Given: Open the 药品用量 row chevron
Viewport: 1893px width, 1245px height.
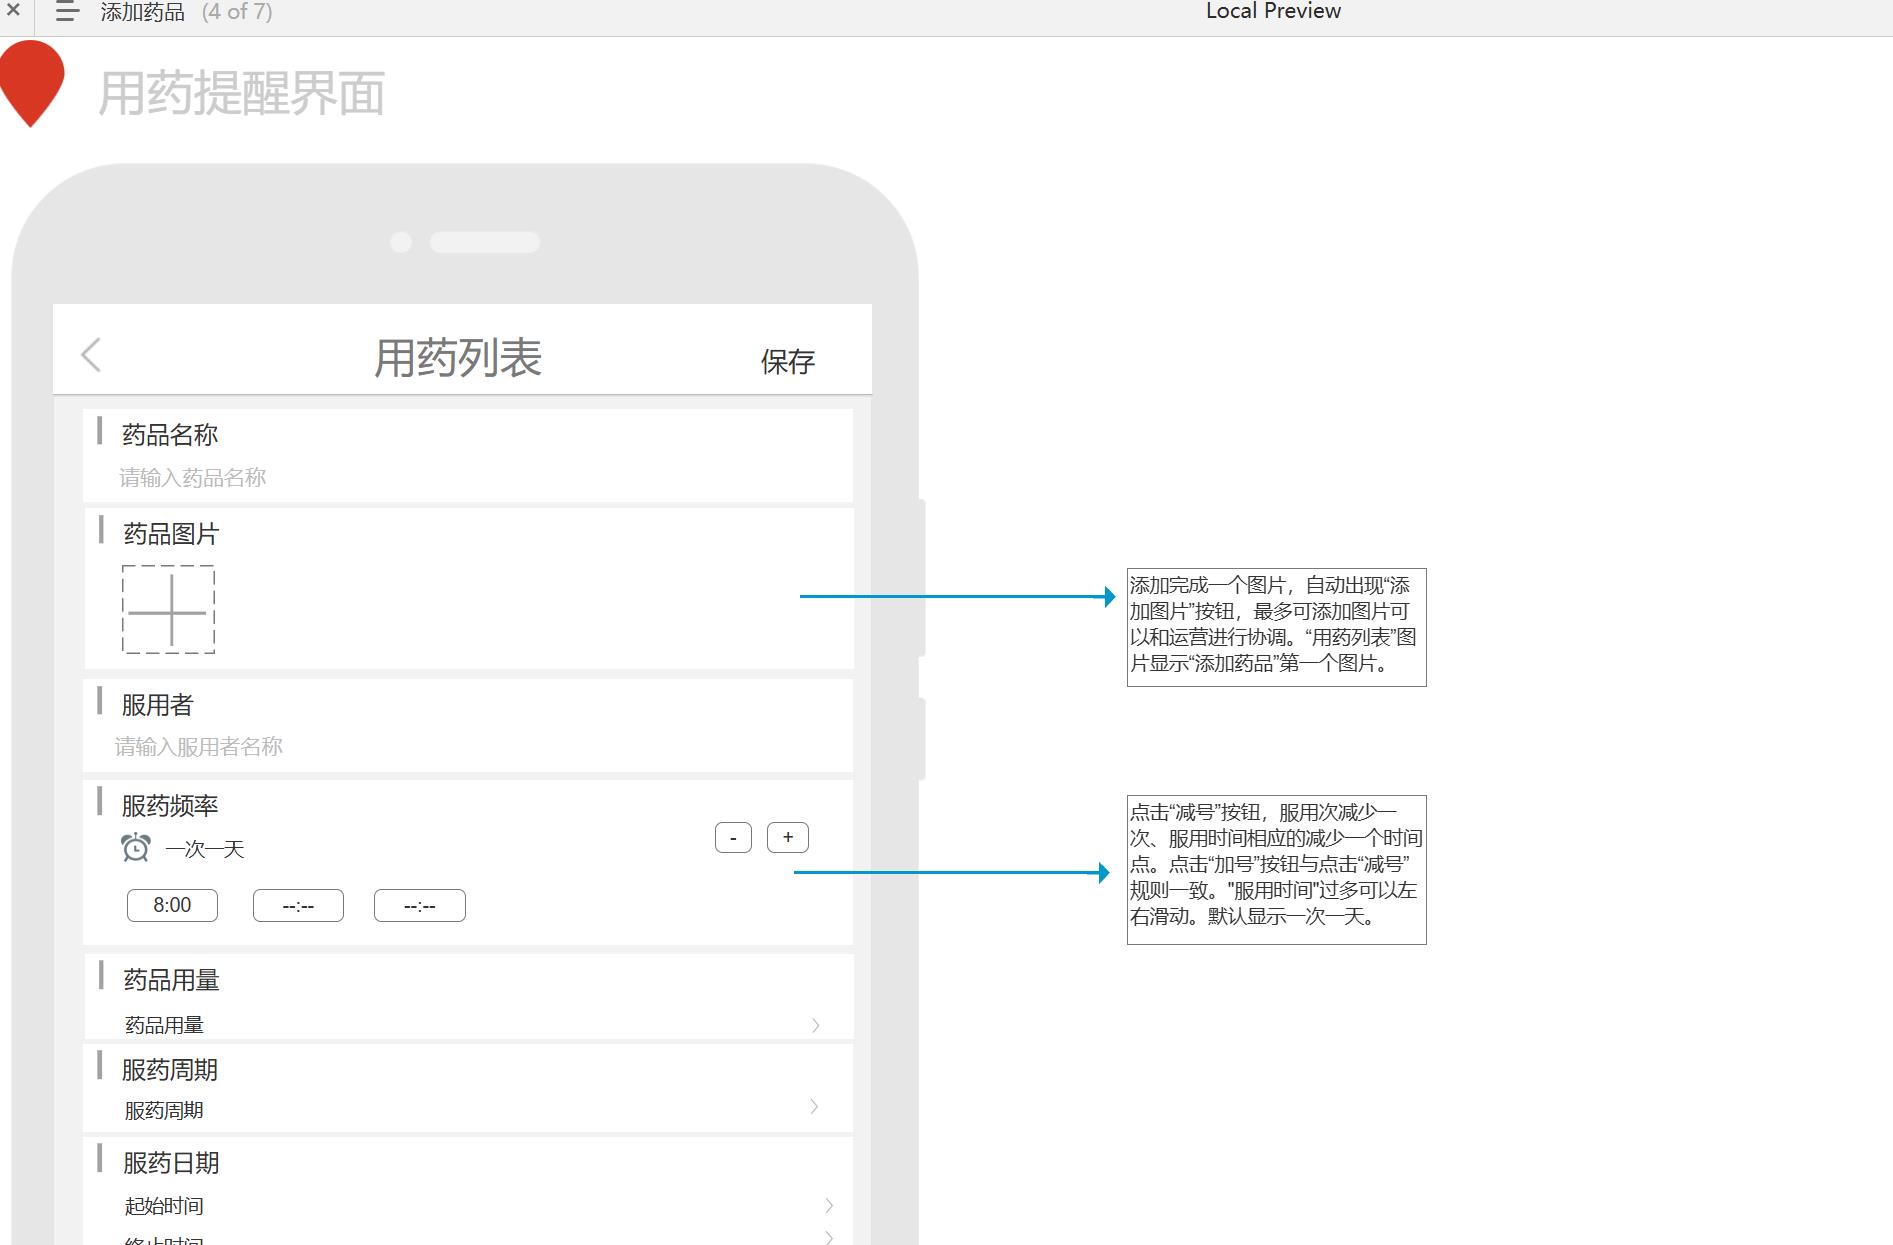Looking at the screenshot, I should click(815, 1025).
